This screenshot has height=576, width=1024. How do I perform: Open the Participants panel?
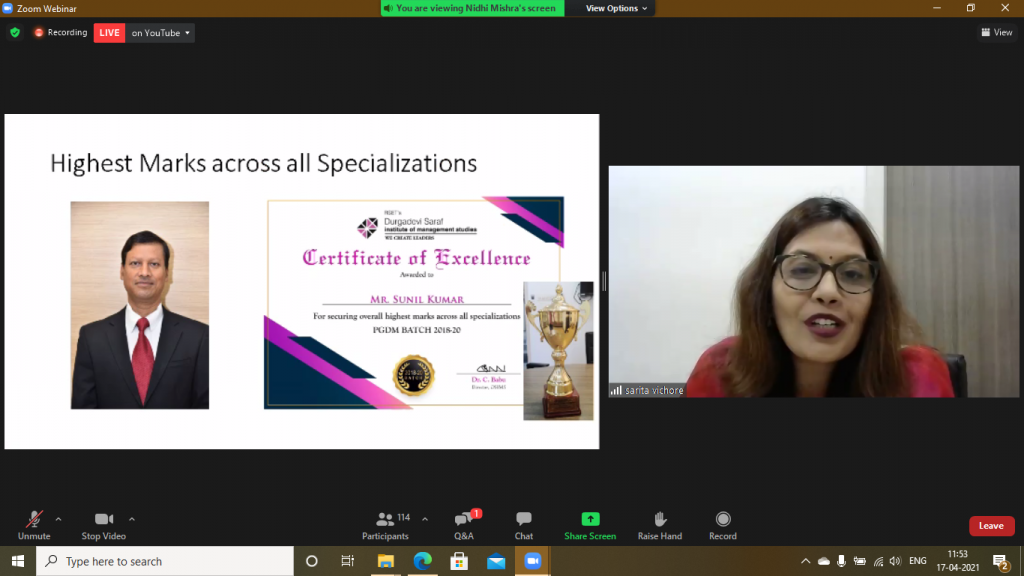tap(386, 526)
